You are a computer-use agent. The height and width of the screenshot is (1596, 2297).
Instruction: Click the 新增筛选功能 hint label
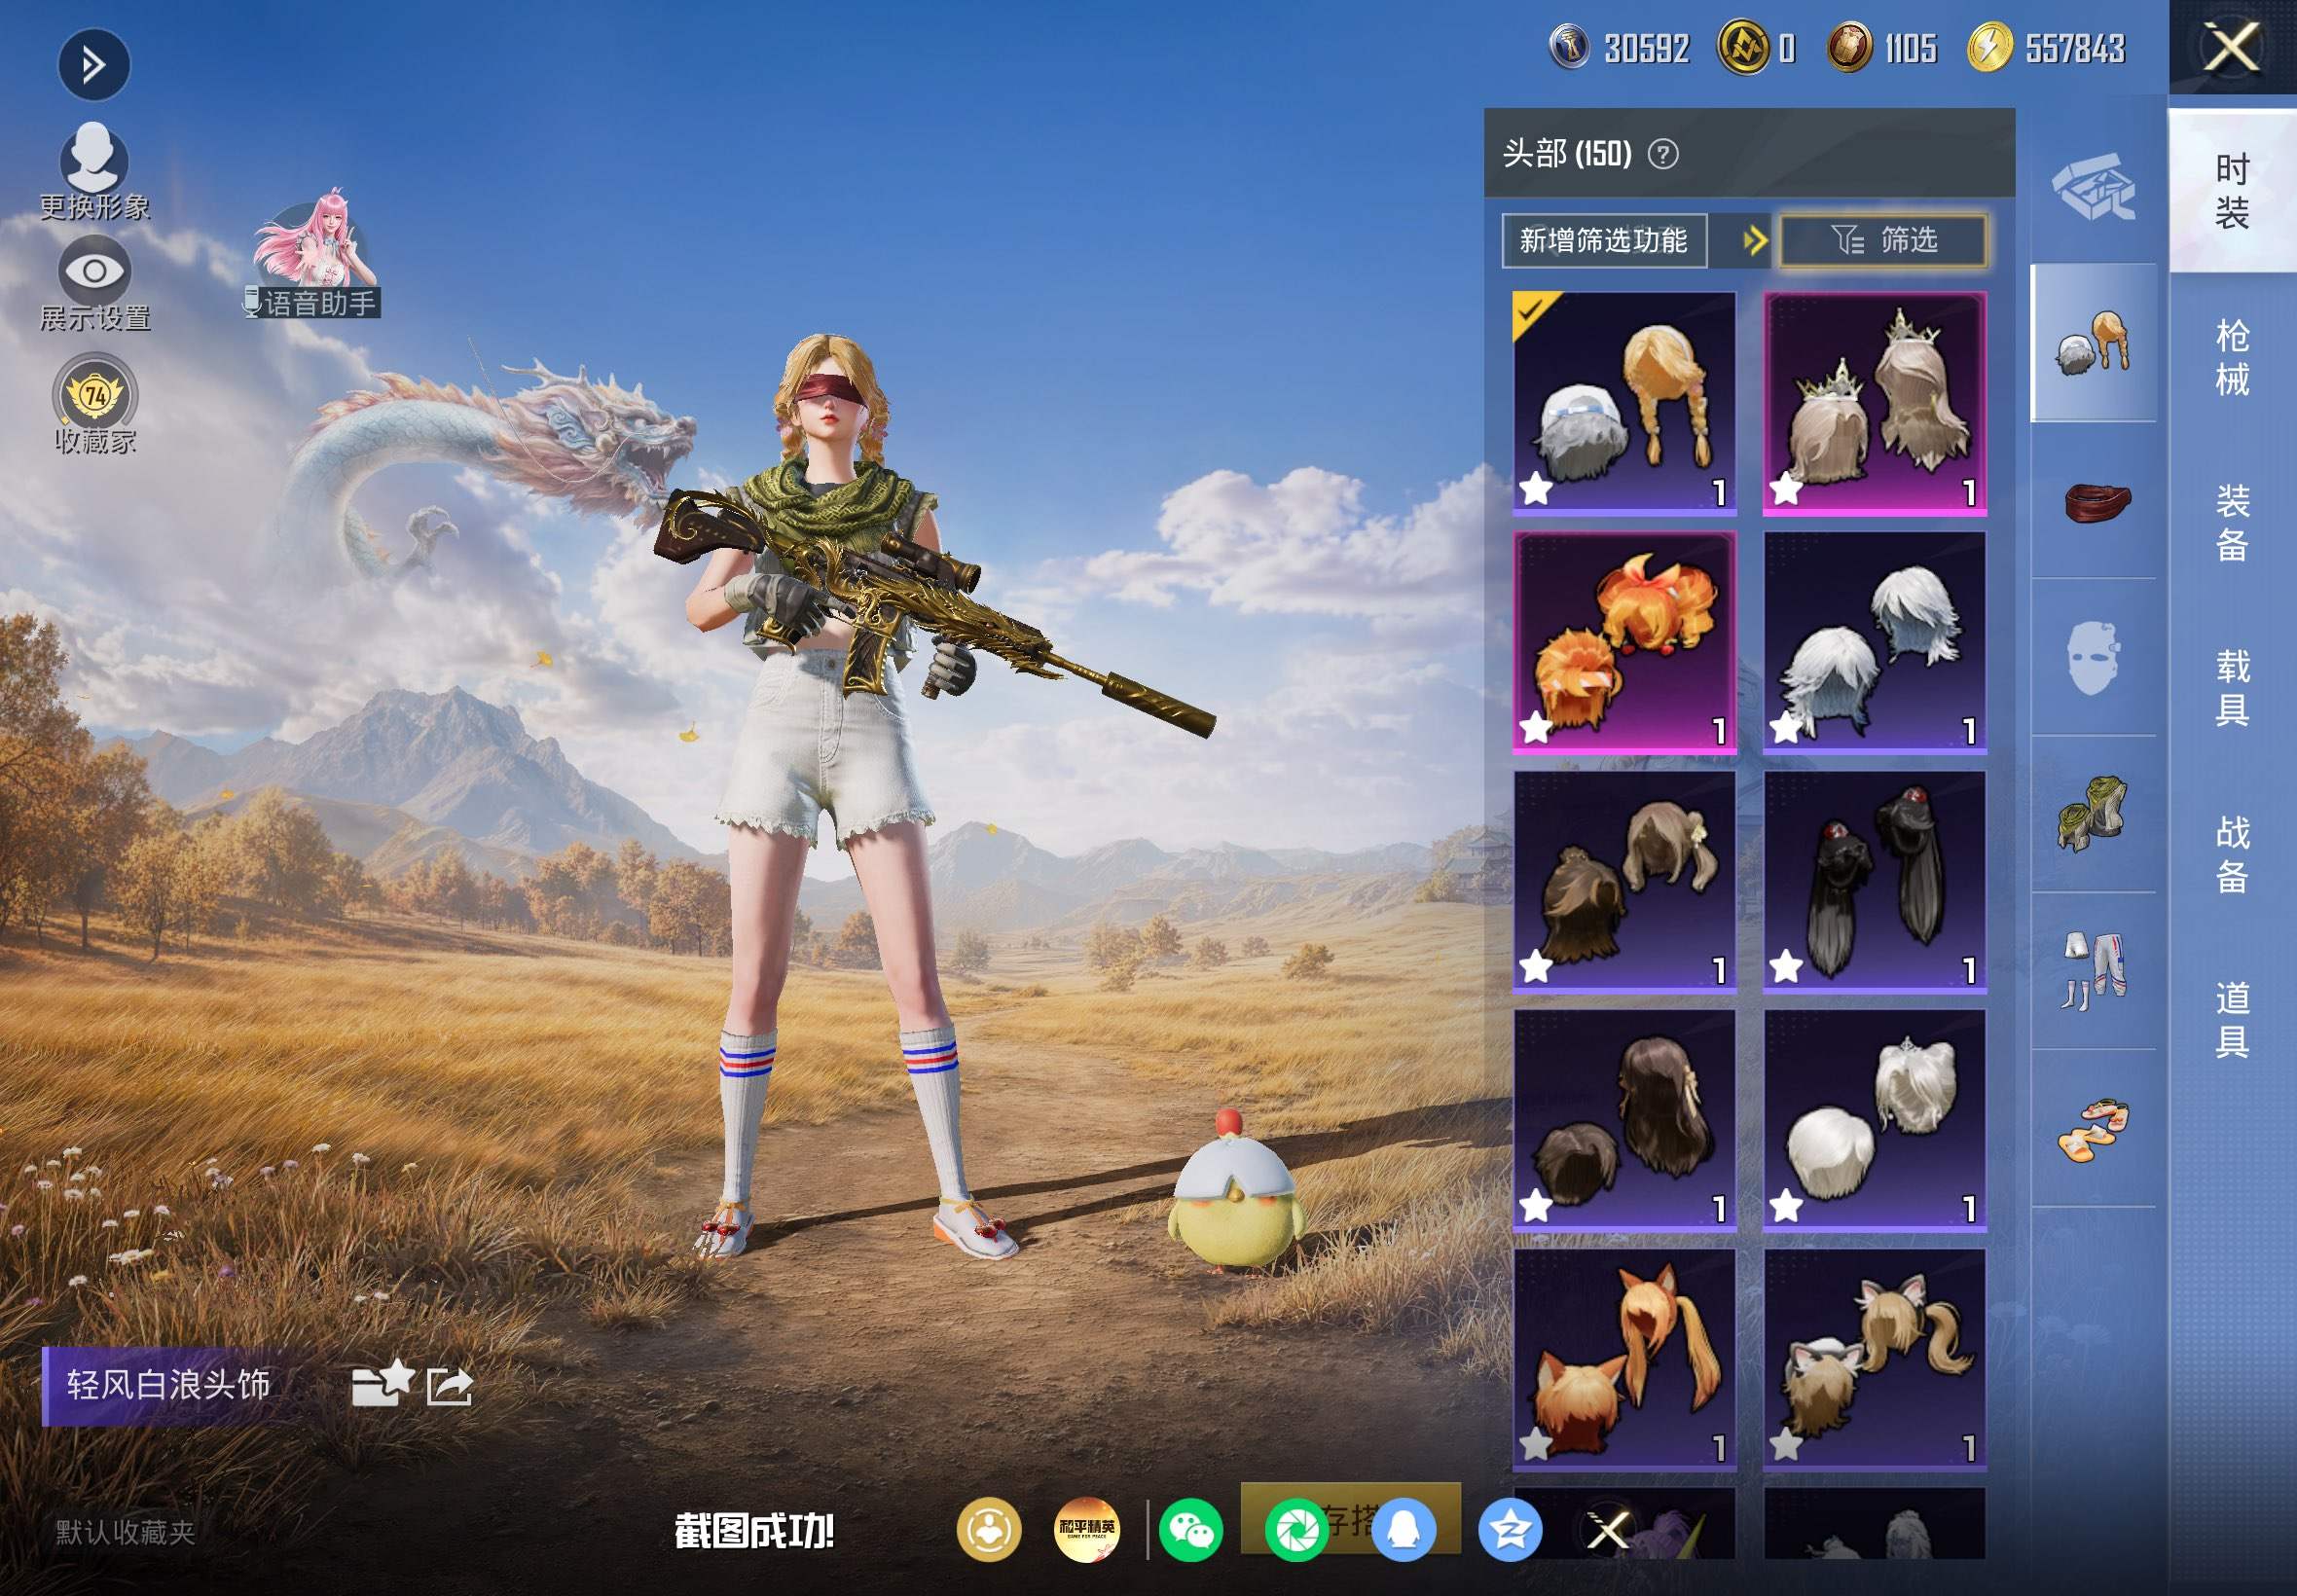coord(1604,240)
